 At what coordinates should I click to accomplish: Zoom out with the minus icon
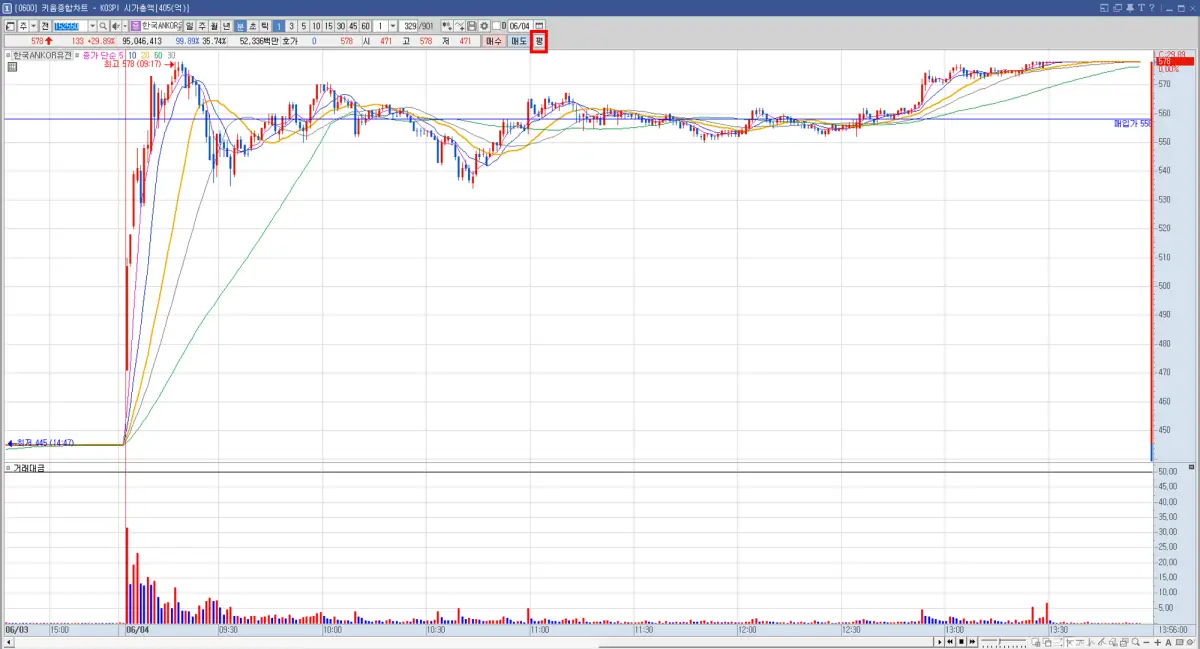pyautogui.click(x=1146, y=643)
